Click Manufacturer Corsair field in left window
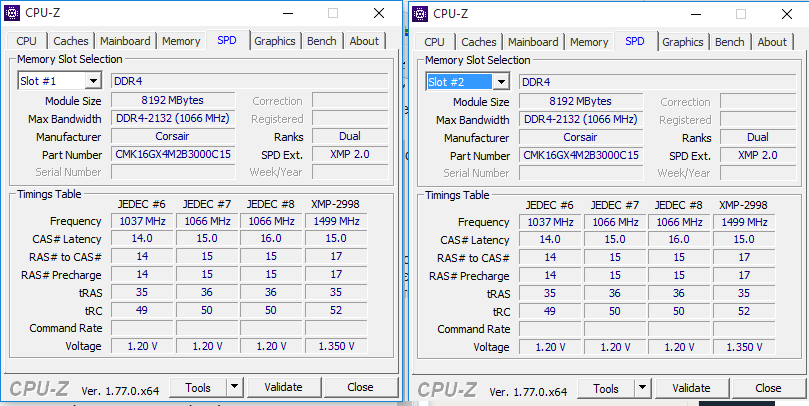Viewport: 809px width, 406px height. tap(173, 136)
